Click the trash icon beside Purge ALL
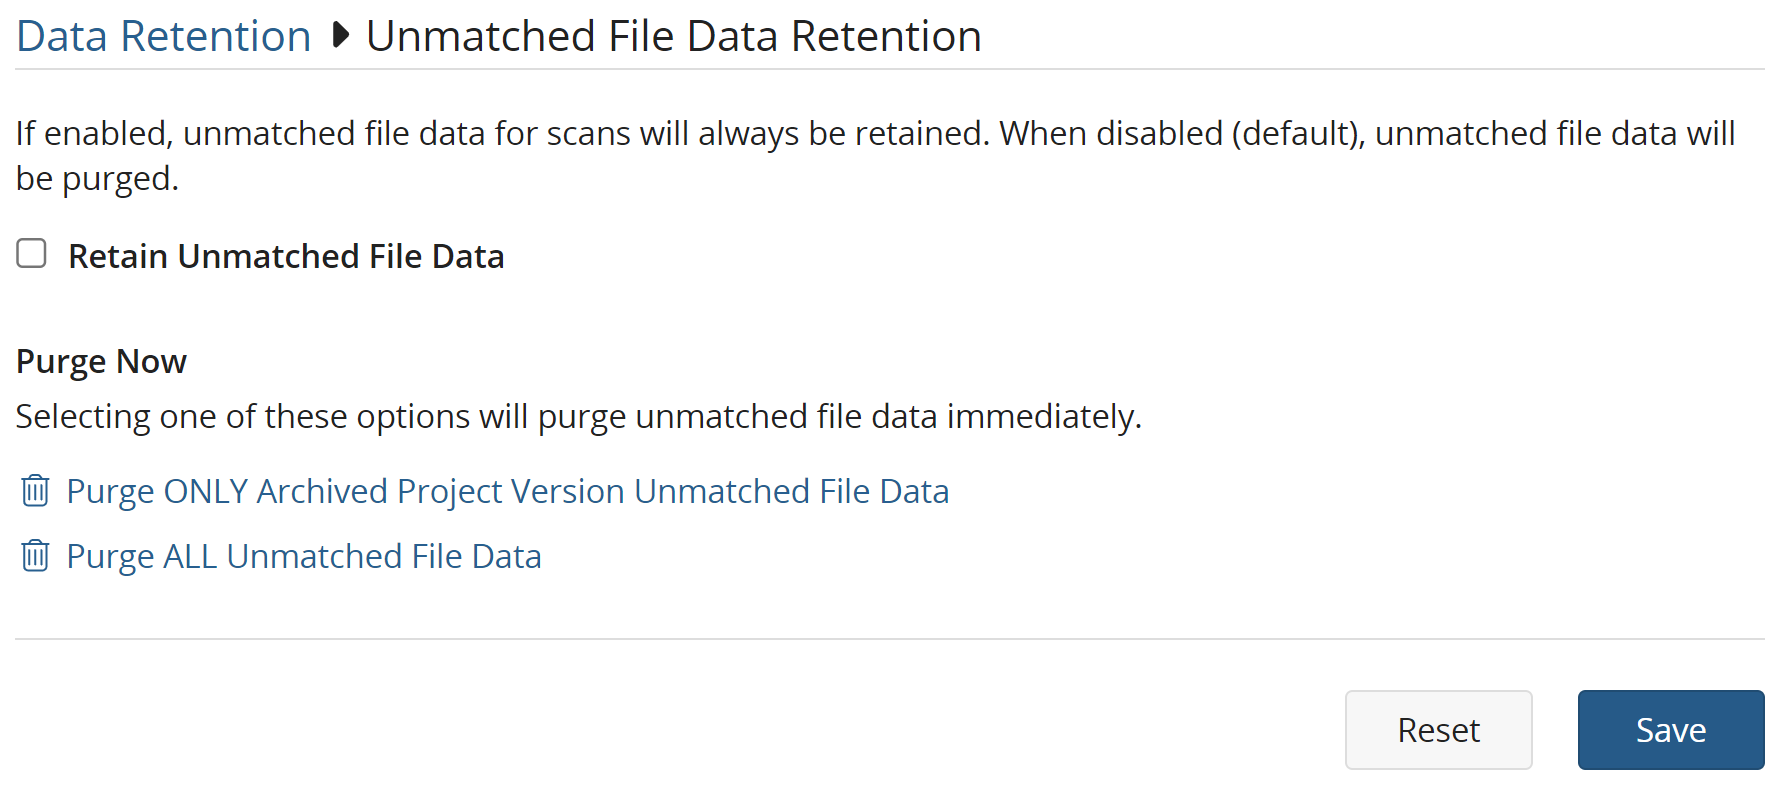Viewport: 1786px width, 793px height. (35, 556)
